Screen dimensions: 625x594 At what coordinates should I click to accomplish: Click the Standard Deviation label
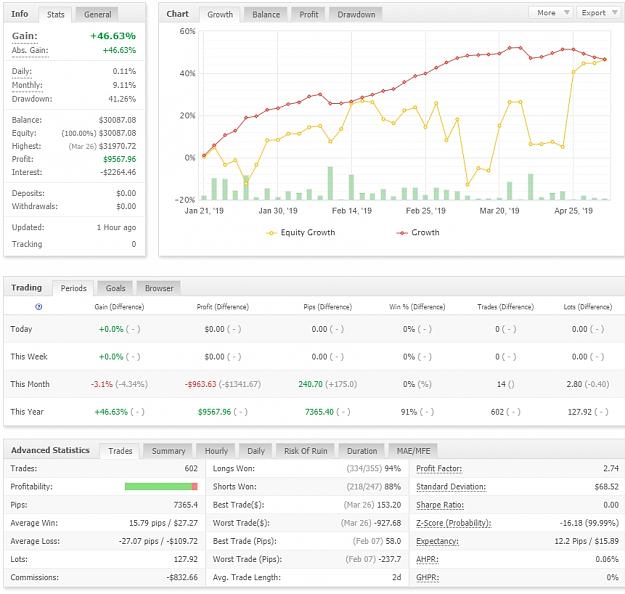[x=451, y=487]
